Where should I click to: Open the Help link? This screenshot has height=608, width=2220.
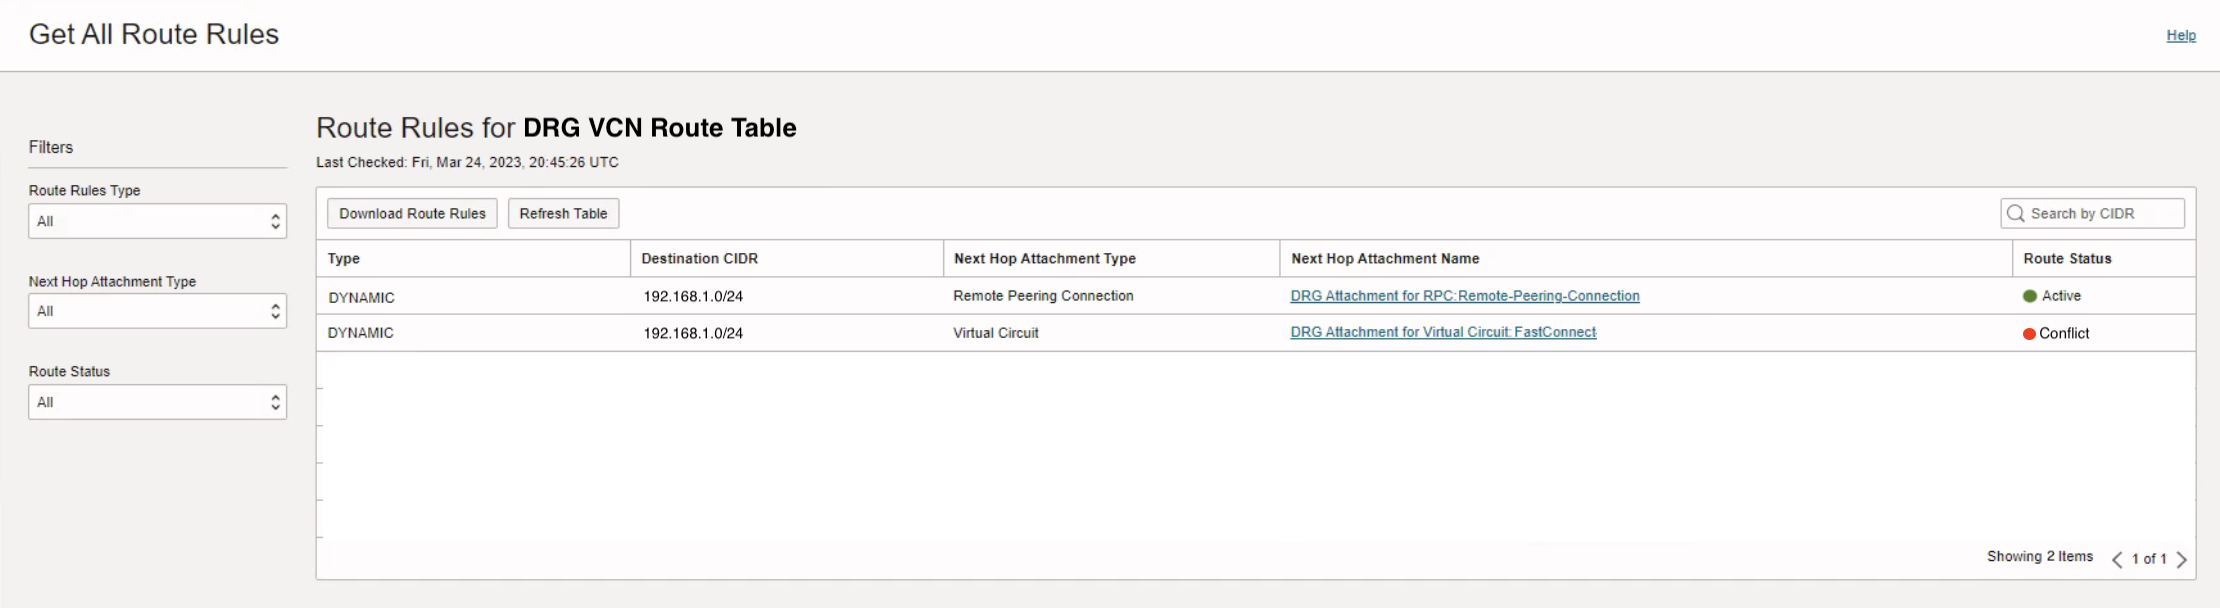[x=2182, y=35]
